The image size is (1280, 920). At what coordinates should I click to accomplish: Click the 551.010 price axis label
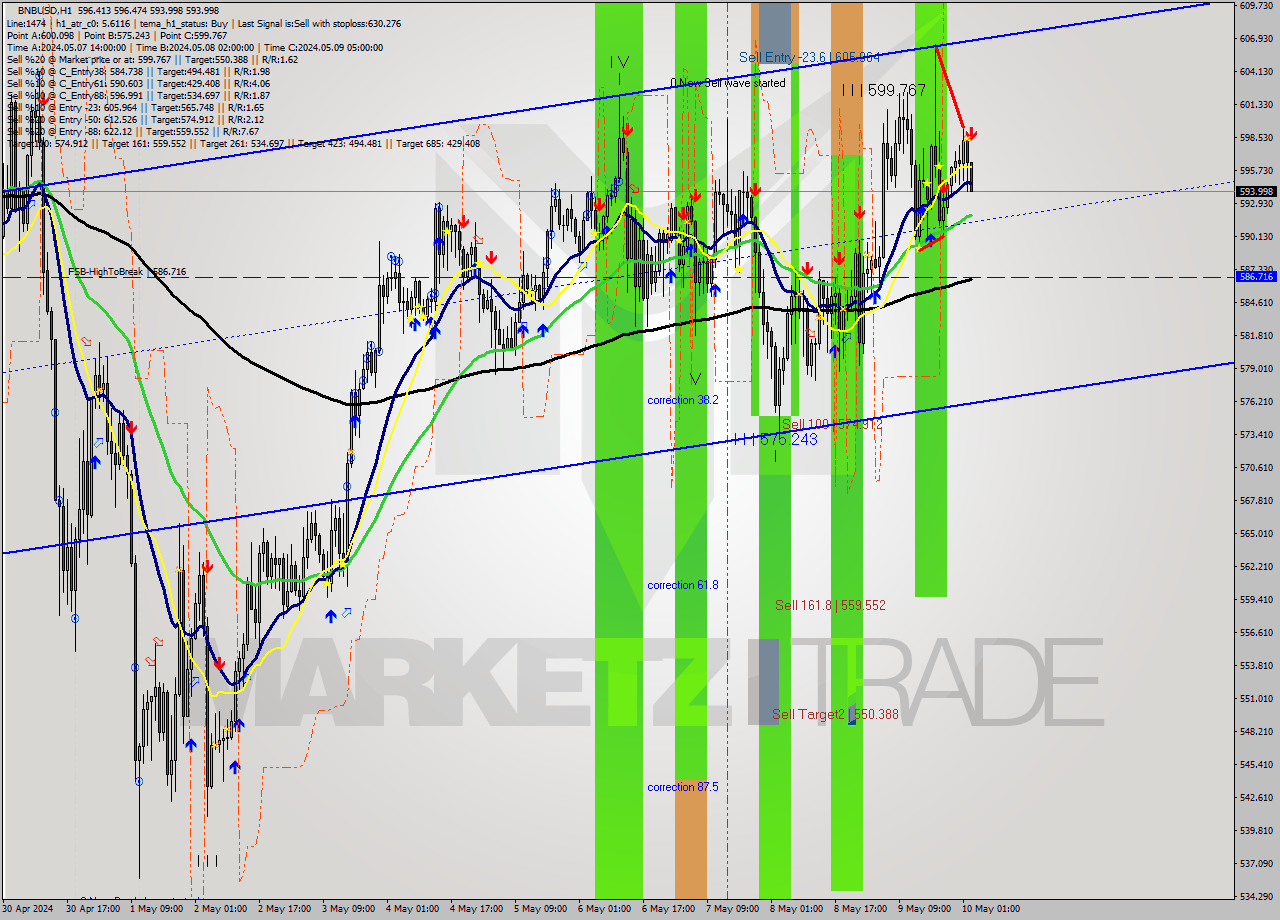click(1256, 698)
